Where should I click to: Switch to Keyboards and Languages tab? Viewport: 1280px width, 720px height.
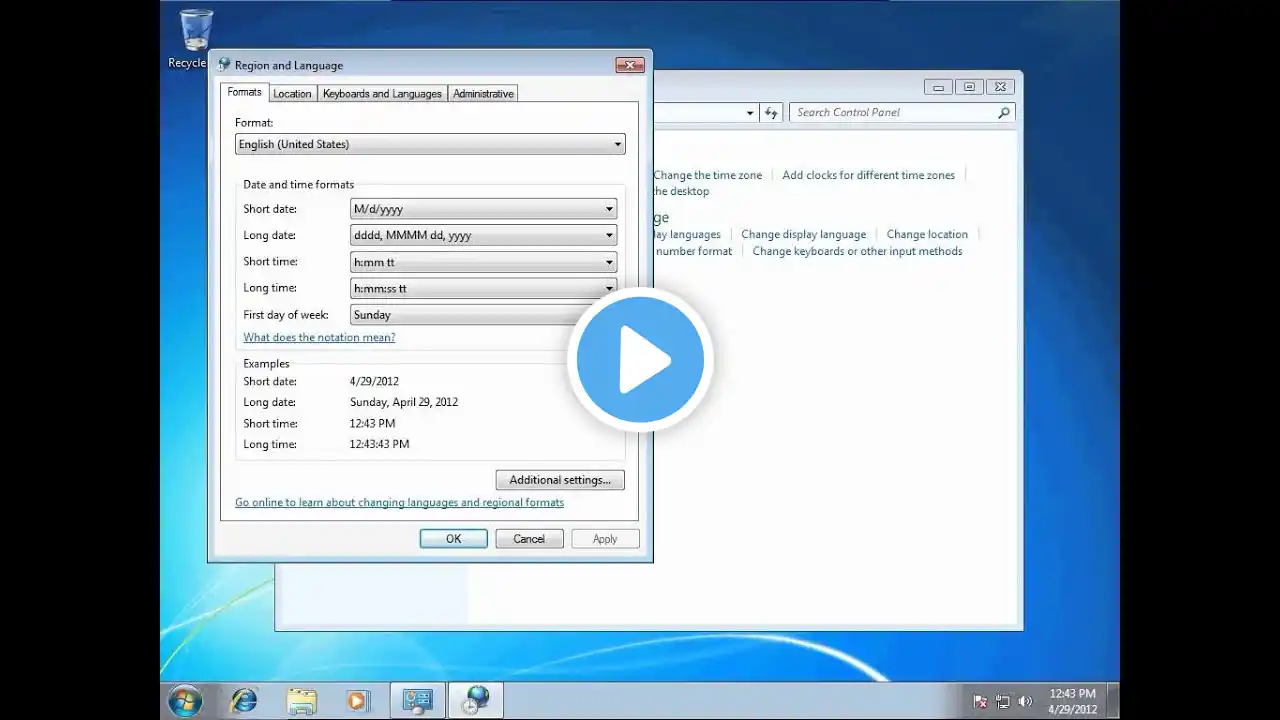point(382,93)
